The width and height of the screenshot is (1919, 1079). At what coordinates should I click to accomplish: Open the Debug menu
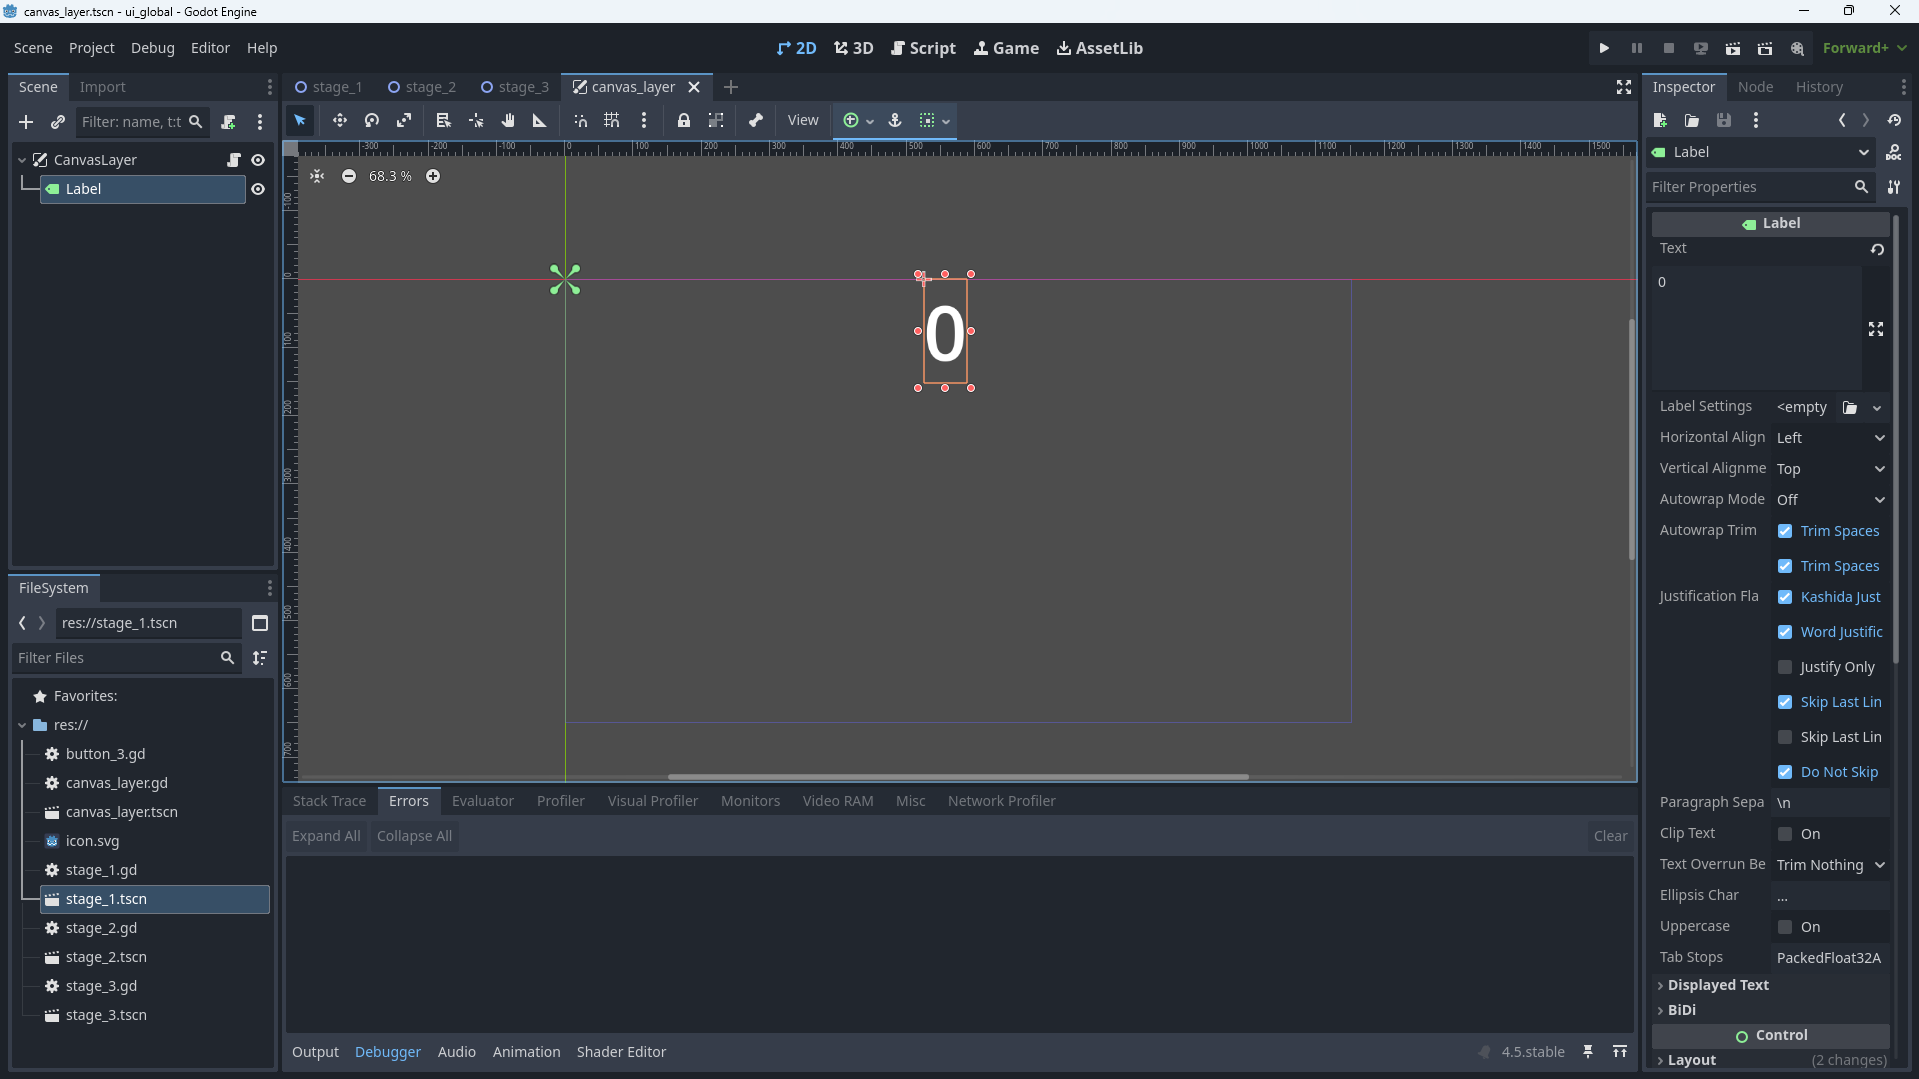click(152, 48)
